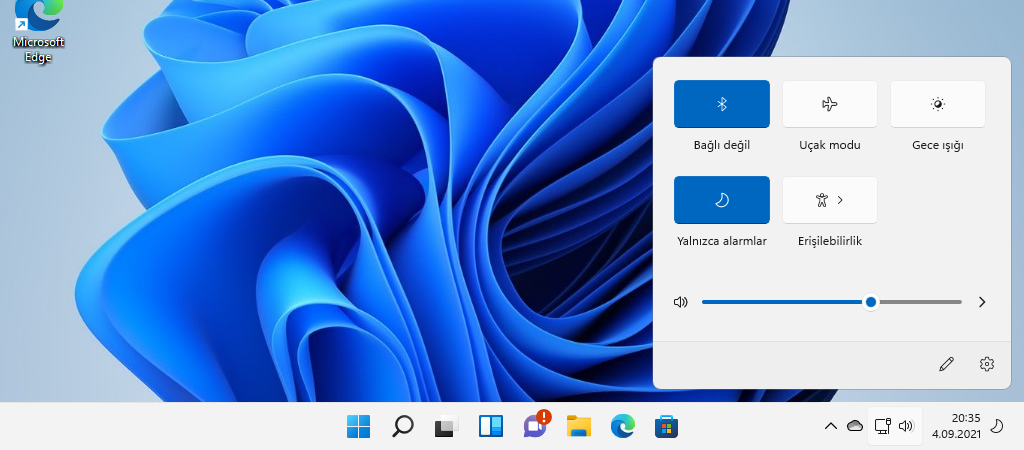Click the Erişilebilirlik label text
Image resolution: width=1024 pixels, height=450 pixels.
click(829, 242)
